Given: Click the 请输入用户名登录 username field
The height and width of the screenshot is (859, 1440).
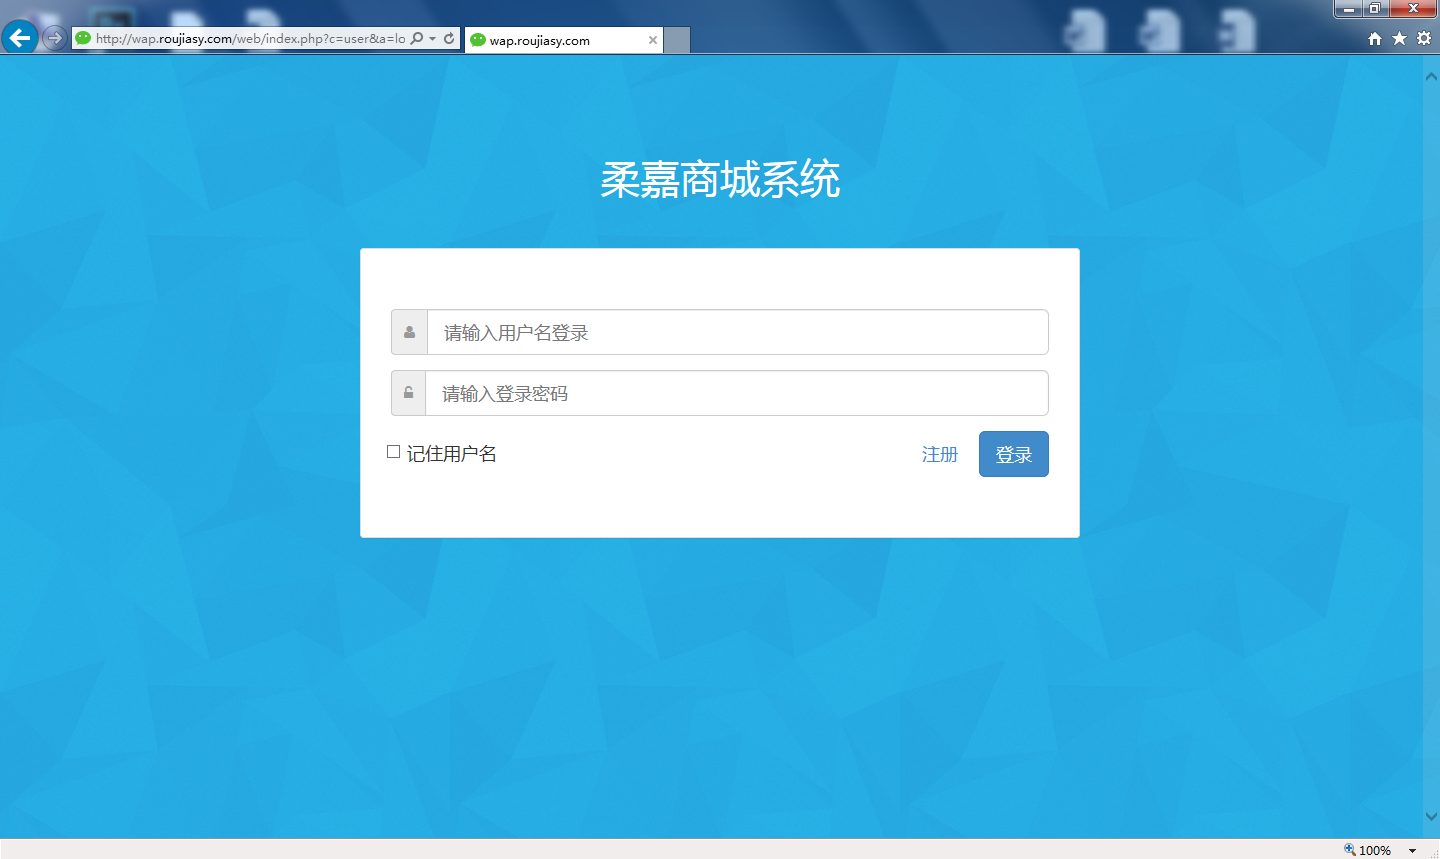Looking at the screenshot, I should pos(737,332).
